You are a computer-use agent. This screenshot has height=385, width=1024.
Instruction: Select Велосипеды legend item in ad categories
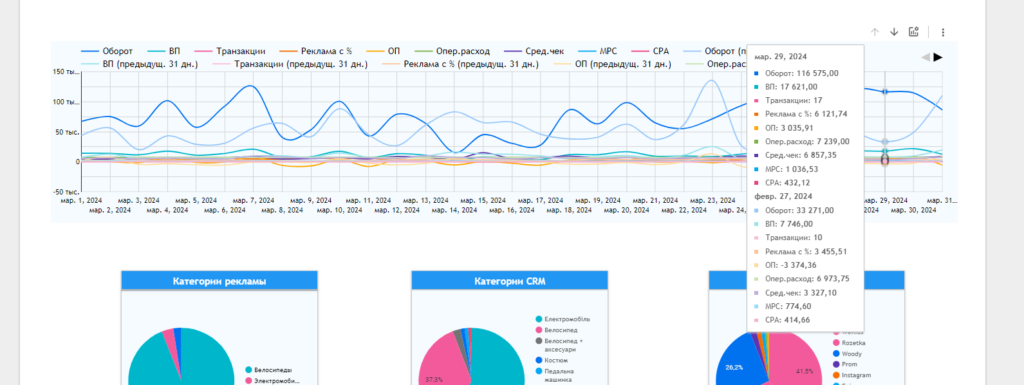tap(268, 369)
